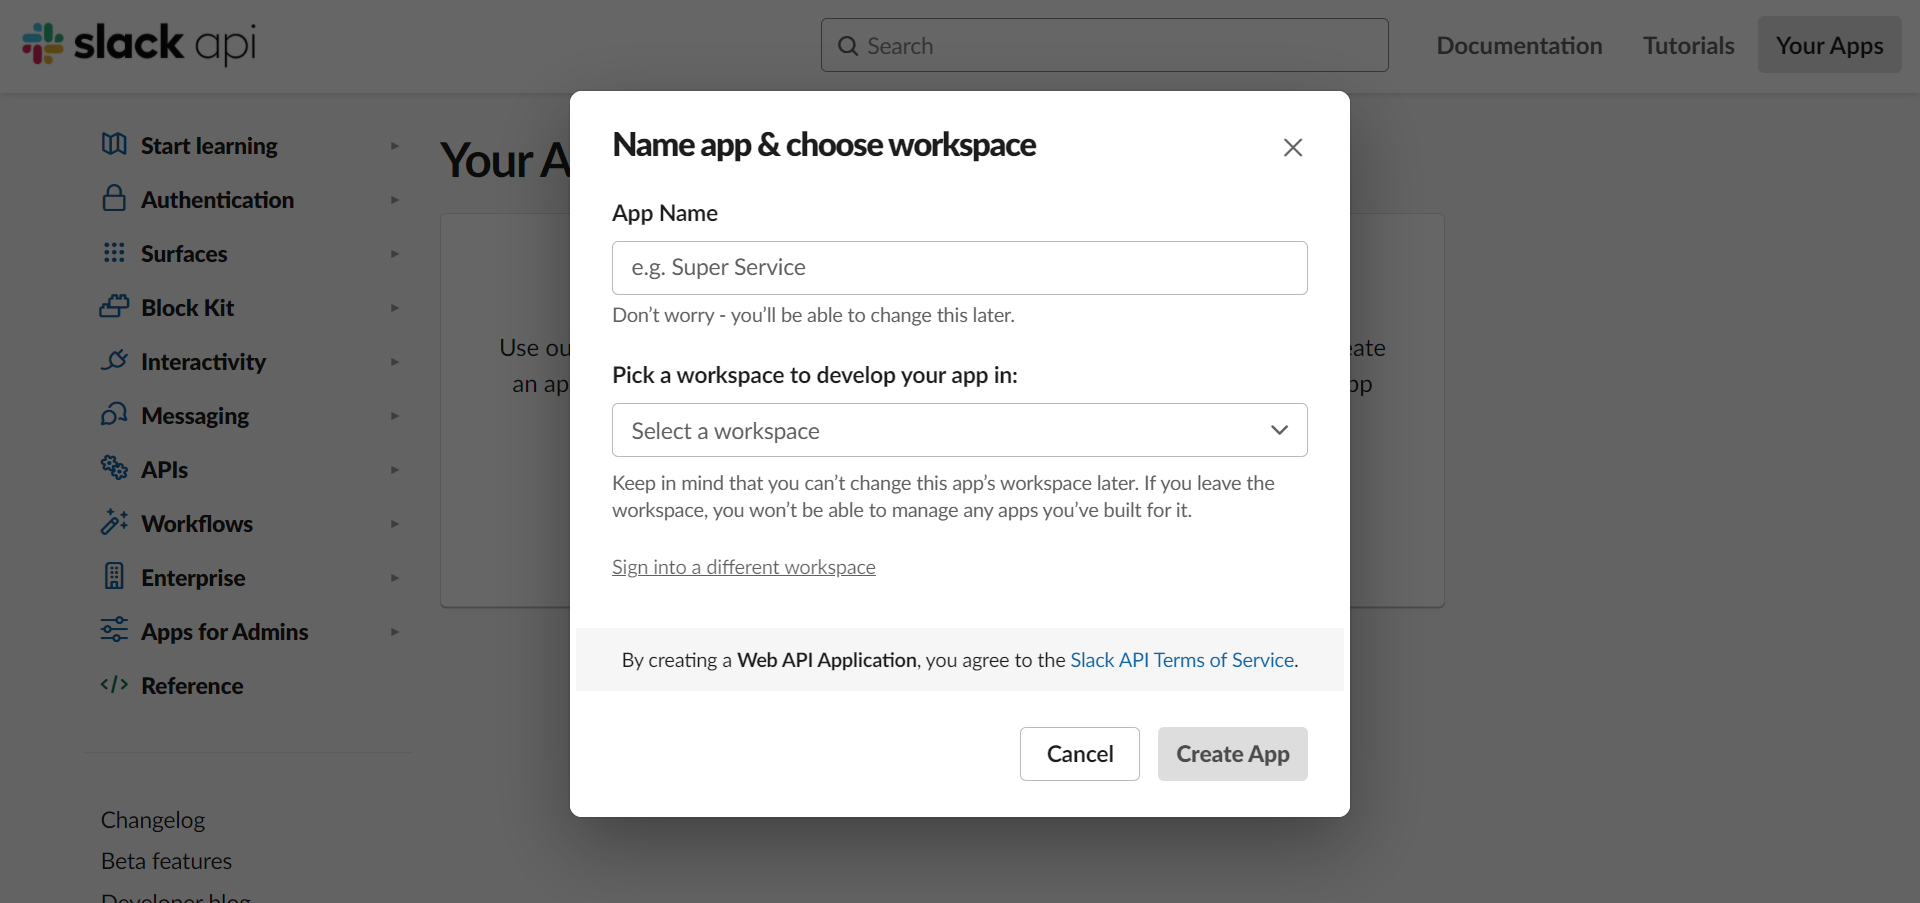
Task: Expand the Apps for Admins arrow
Action: click(x=395, y=632)
